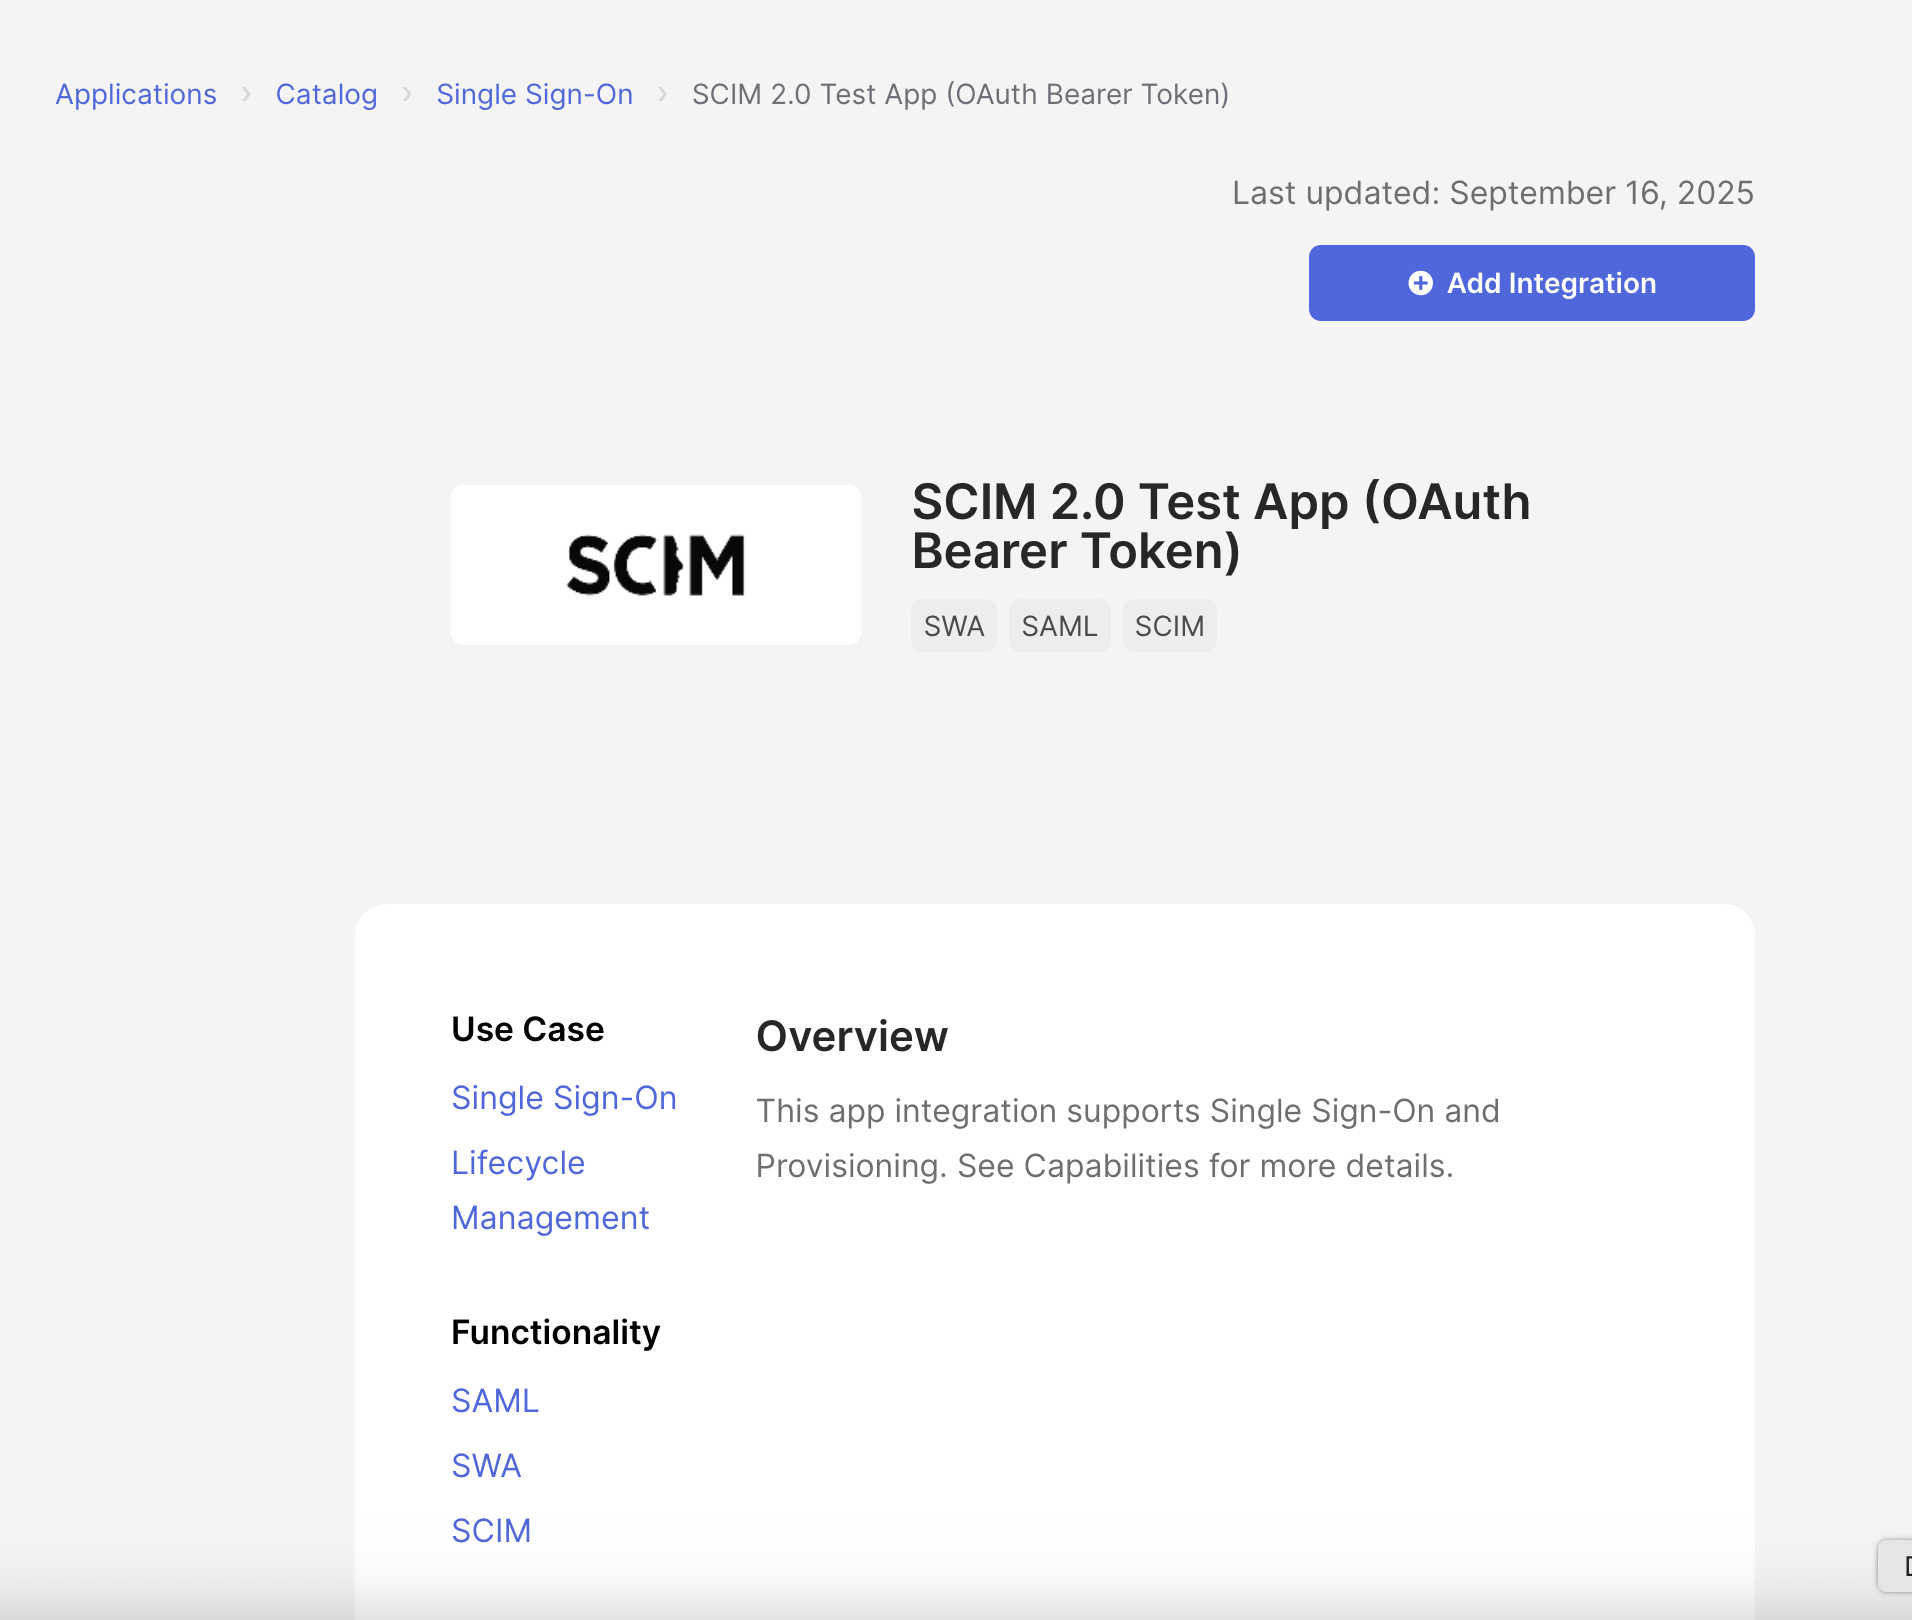
Task: Select SCIM under Functionality
Action: pyautogui.click(x=491, y=1530)
